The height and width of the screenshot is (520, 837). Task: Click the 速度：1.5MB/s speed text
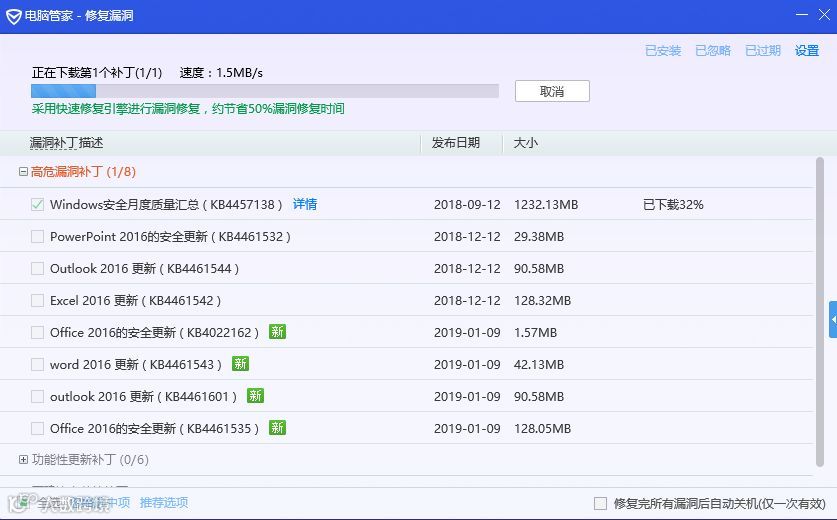point(221,73)
